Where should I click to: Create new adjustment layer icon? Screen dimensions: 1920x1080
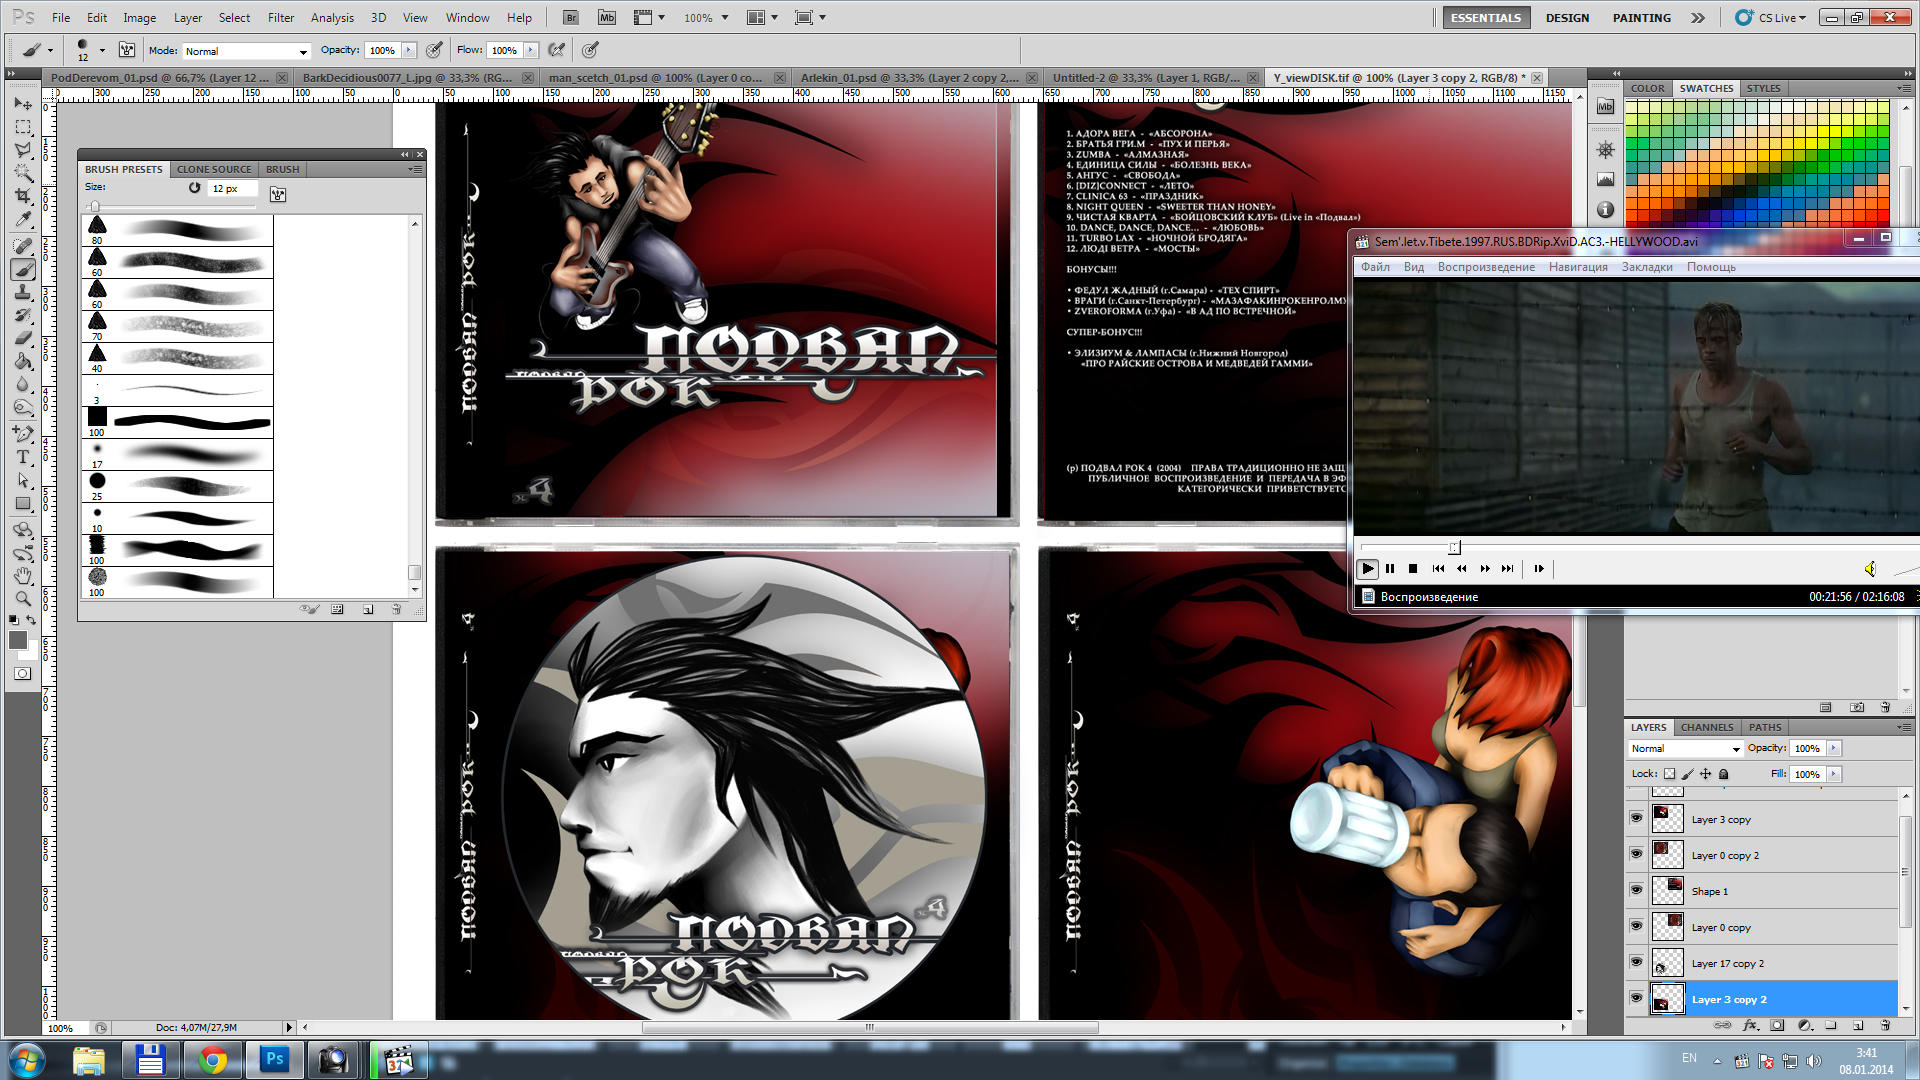(x=1804, y=1025)
